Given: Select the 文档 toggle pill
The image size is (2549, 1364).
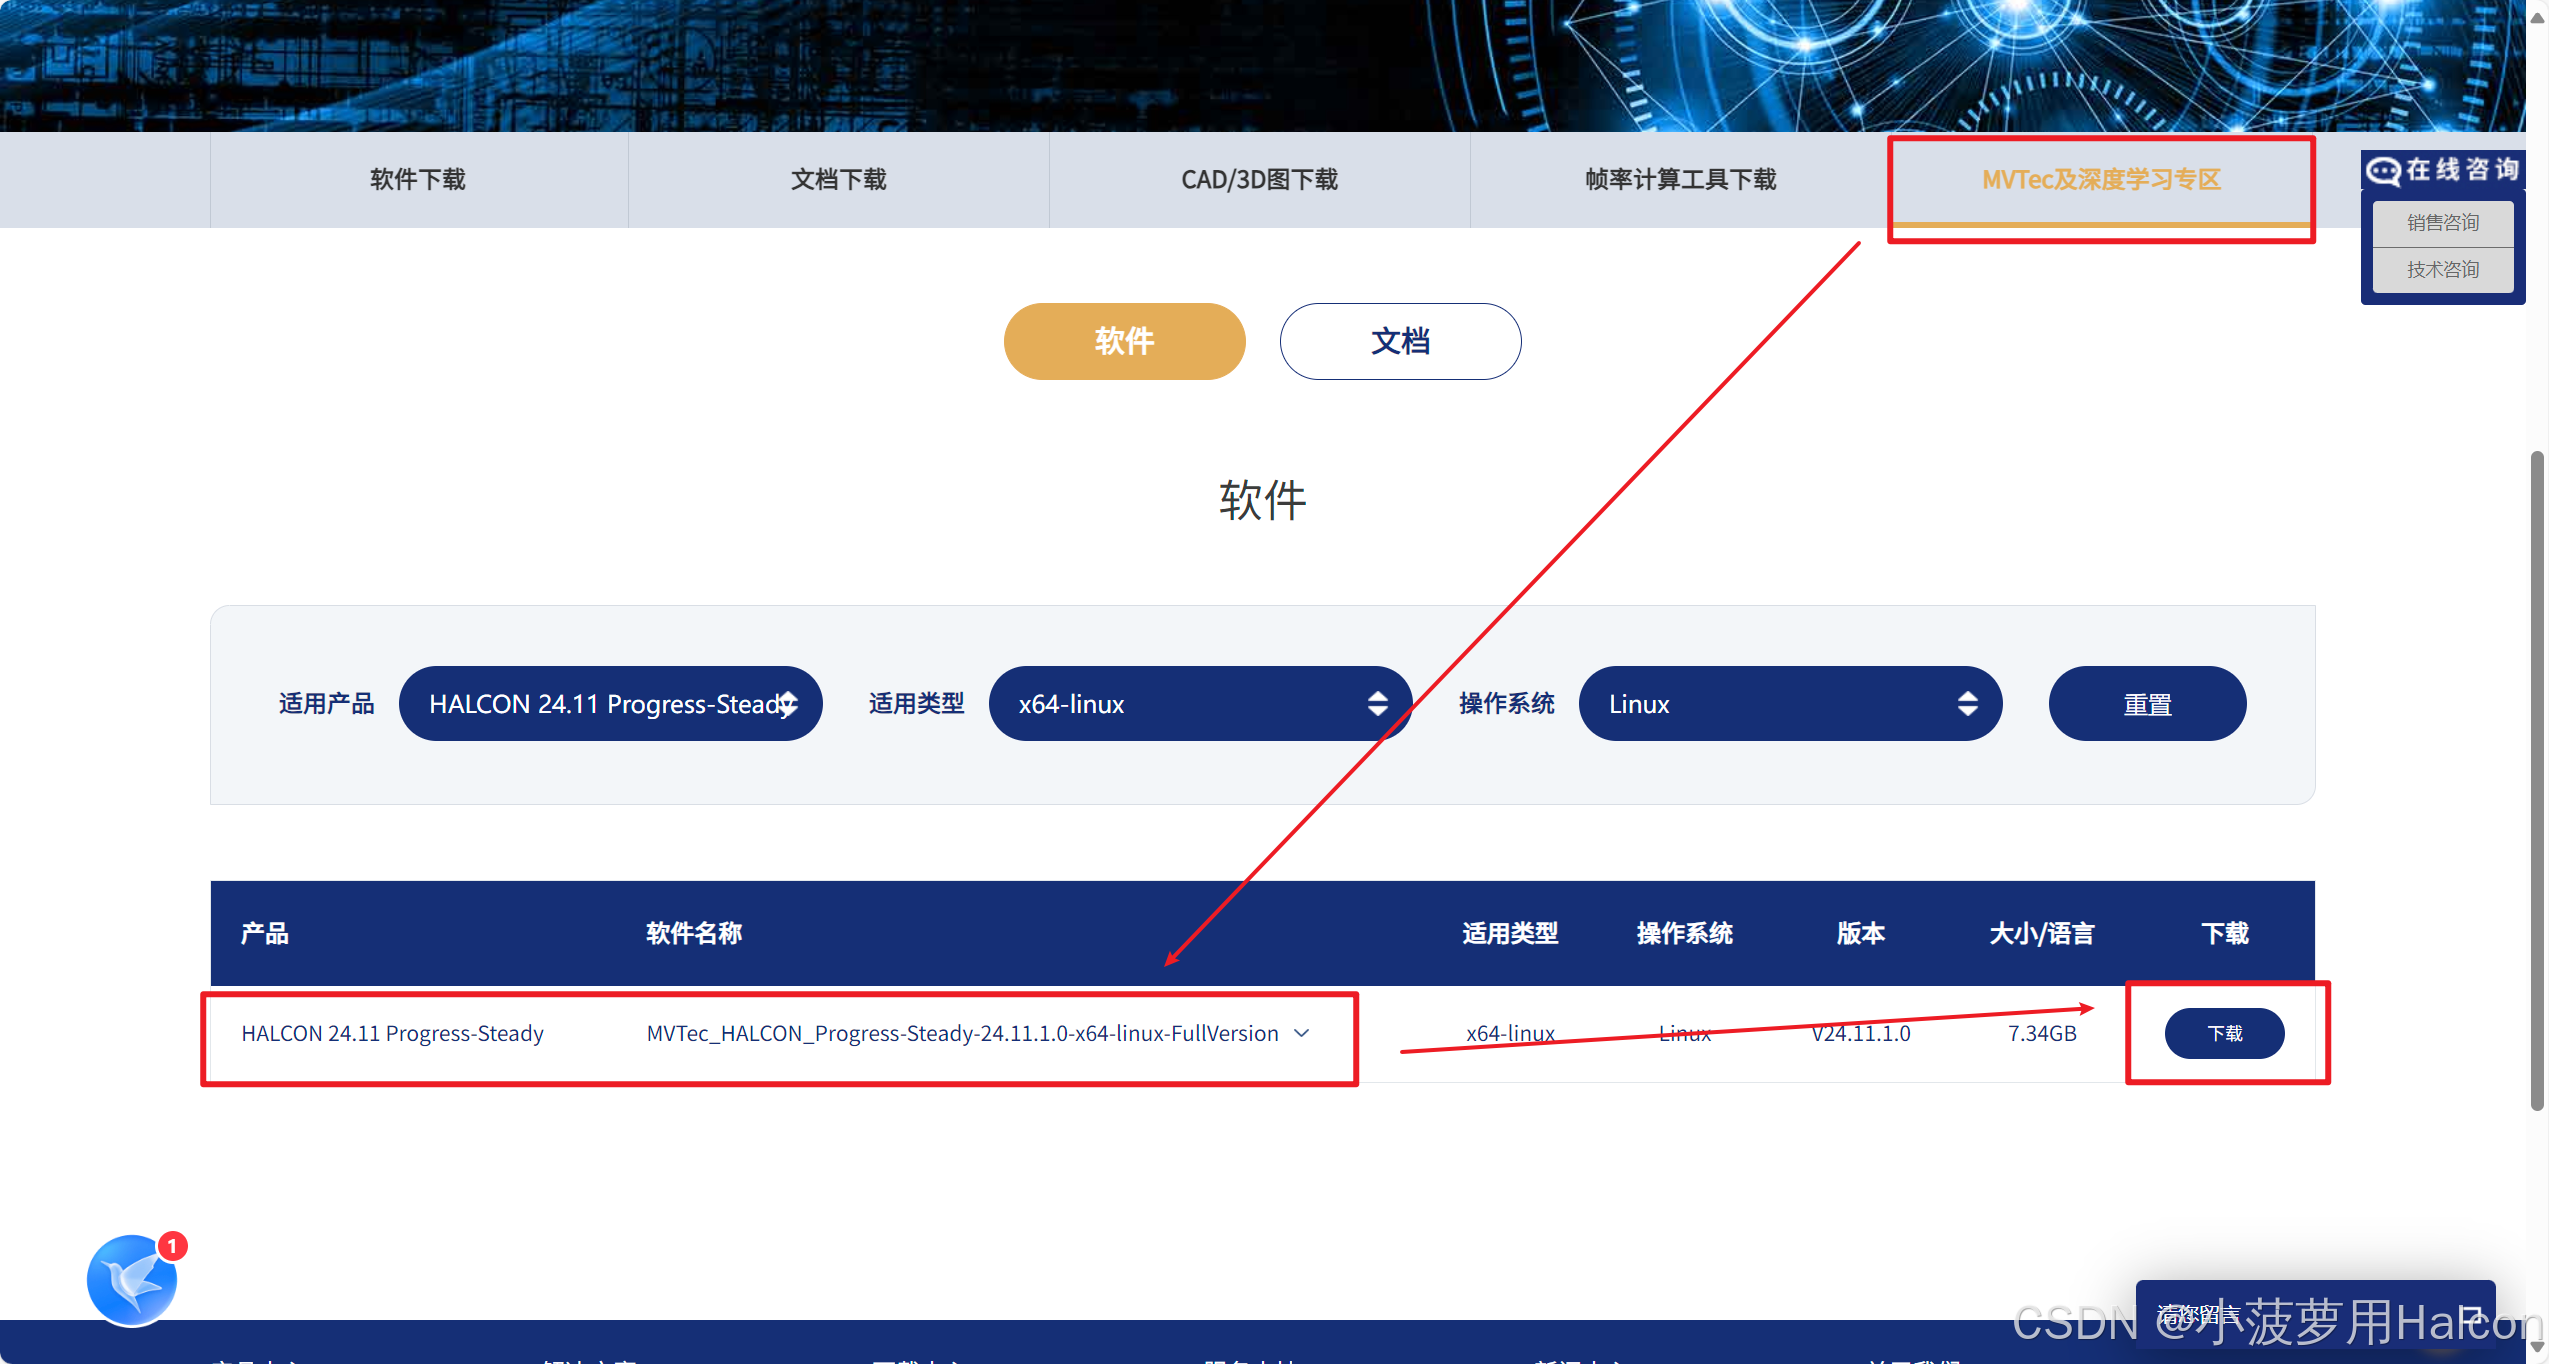Looking at the screenshot, I should pos(1400,341).
